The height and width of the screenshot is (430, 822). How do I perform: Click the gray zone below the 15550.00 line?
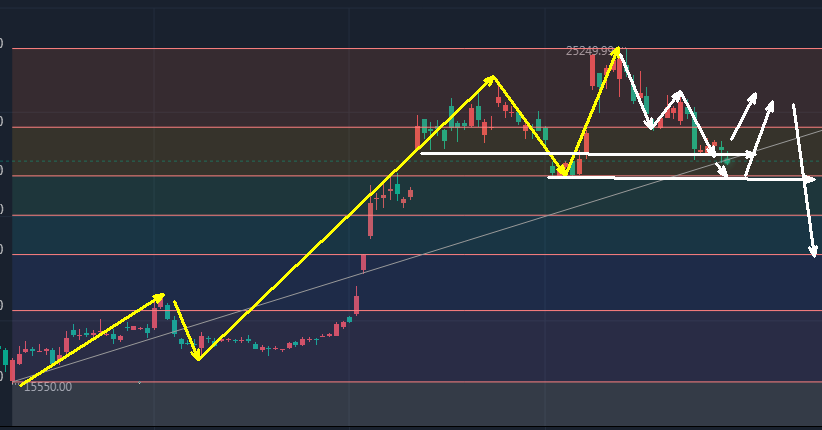[x=300, y=405]
